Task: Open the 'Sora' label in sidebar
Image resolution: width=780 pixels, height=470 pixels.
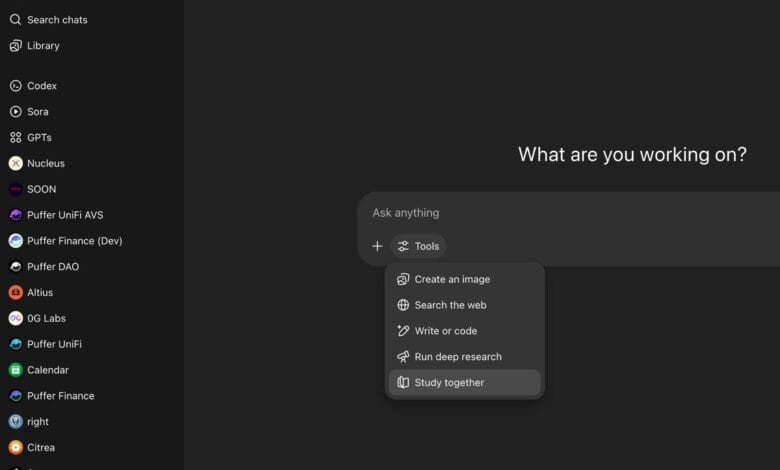Action: tap(38, 112)
